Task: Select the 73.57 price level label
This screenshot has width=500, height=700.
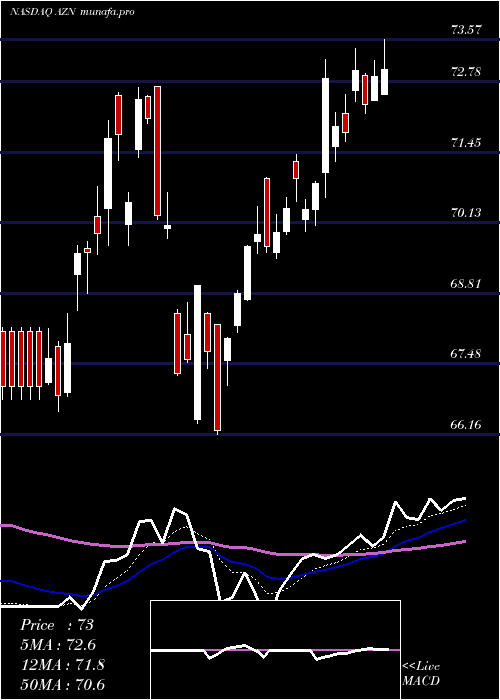Action: click(466, 30)
